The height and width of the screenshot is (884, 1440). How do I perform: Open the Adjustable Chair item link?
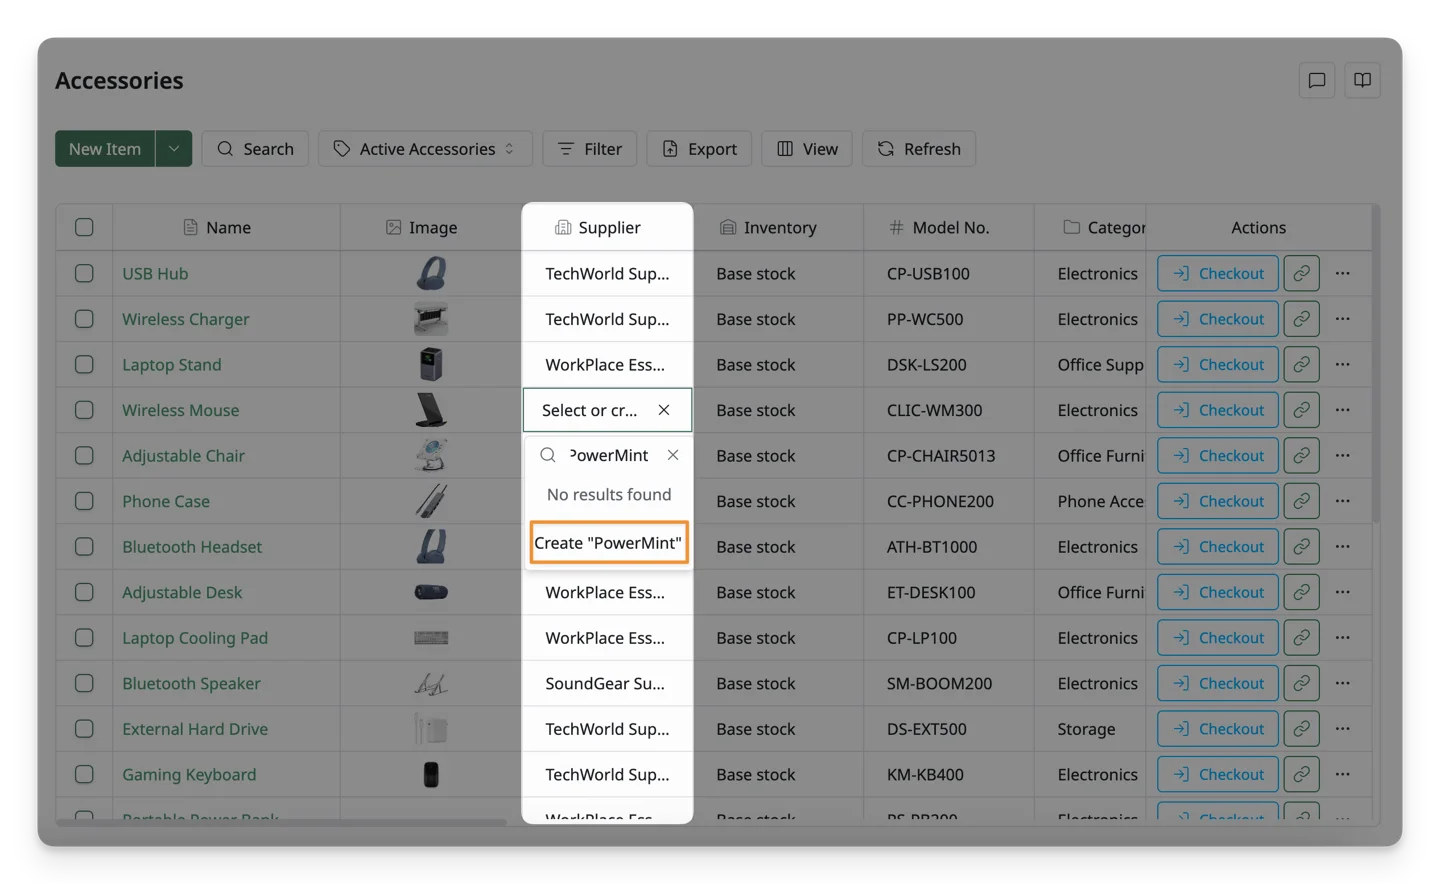183,456
